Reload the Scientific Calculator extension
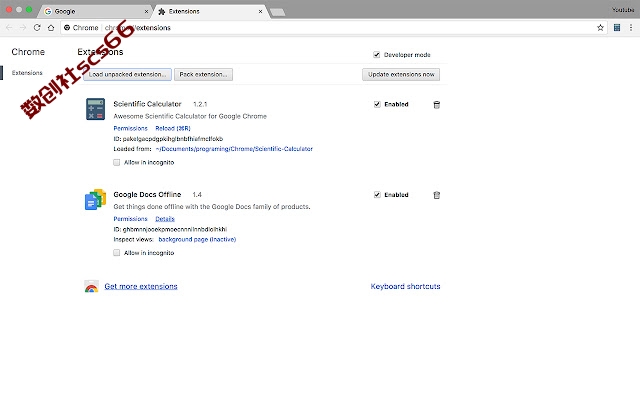This screenshot has height=400, width=640. pos(173,128)
